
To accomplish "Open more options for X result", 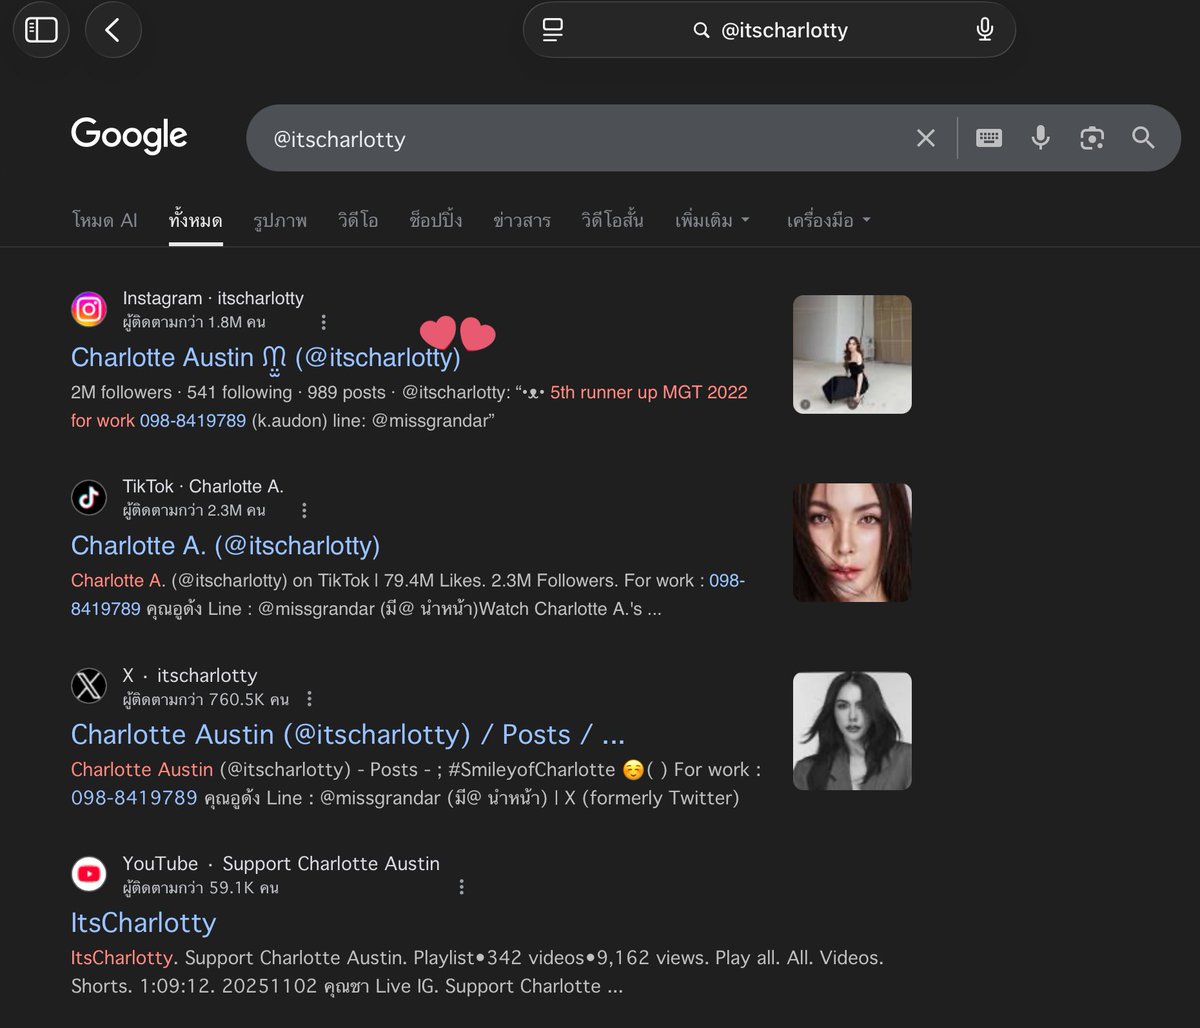I will pos(309,698).
